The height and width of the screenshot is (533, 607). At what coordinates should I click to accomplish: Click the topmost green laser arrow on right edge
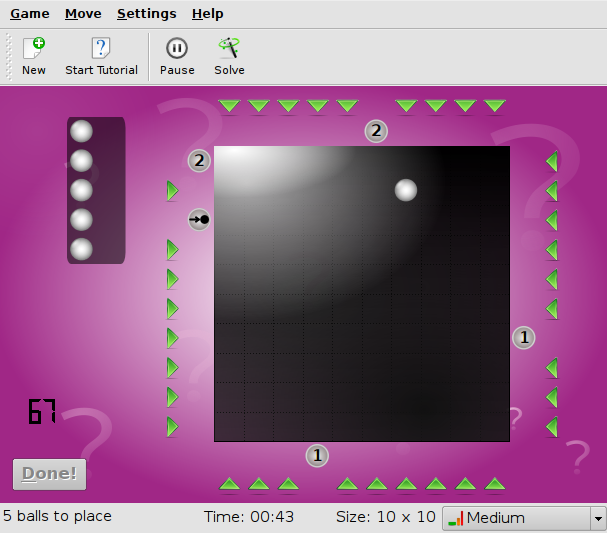[551, 161]
